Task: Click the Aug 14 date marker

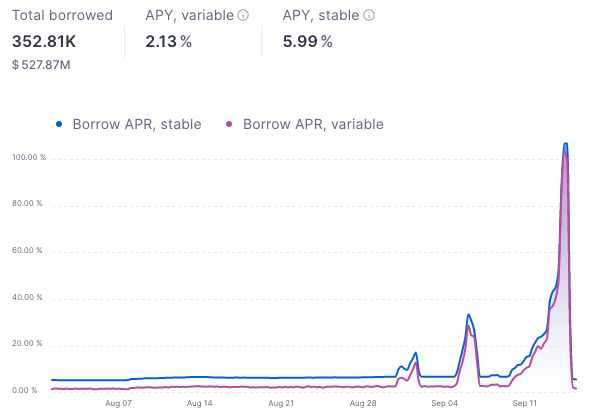Action: (x=199, y=403)
